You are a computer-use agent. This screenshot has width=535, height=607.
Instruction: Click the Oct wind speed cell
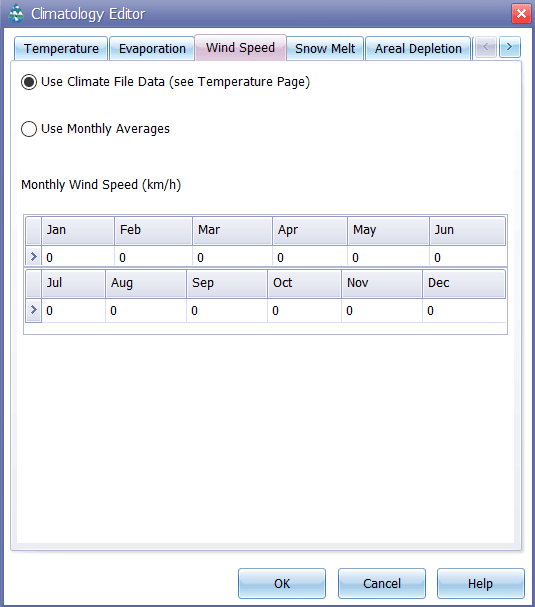click(x=305, y=310)
